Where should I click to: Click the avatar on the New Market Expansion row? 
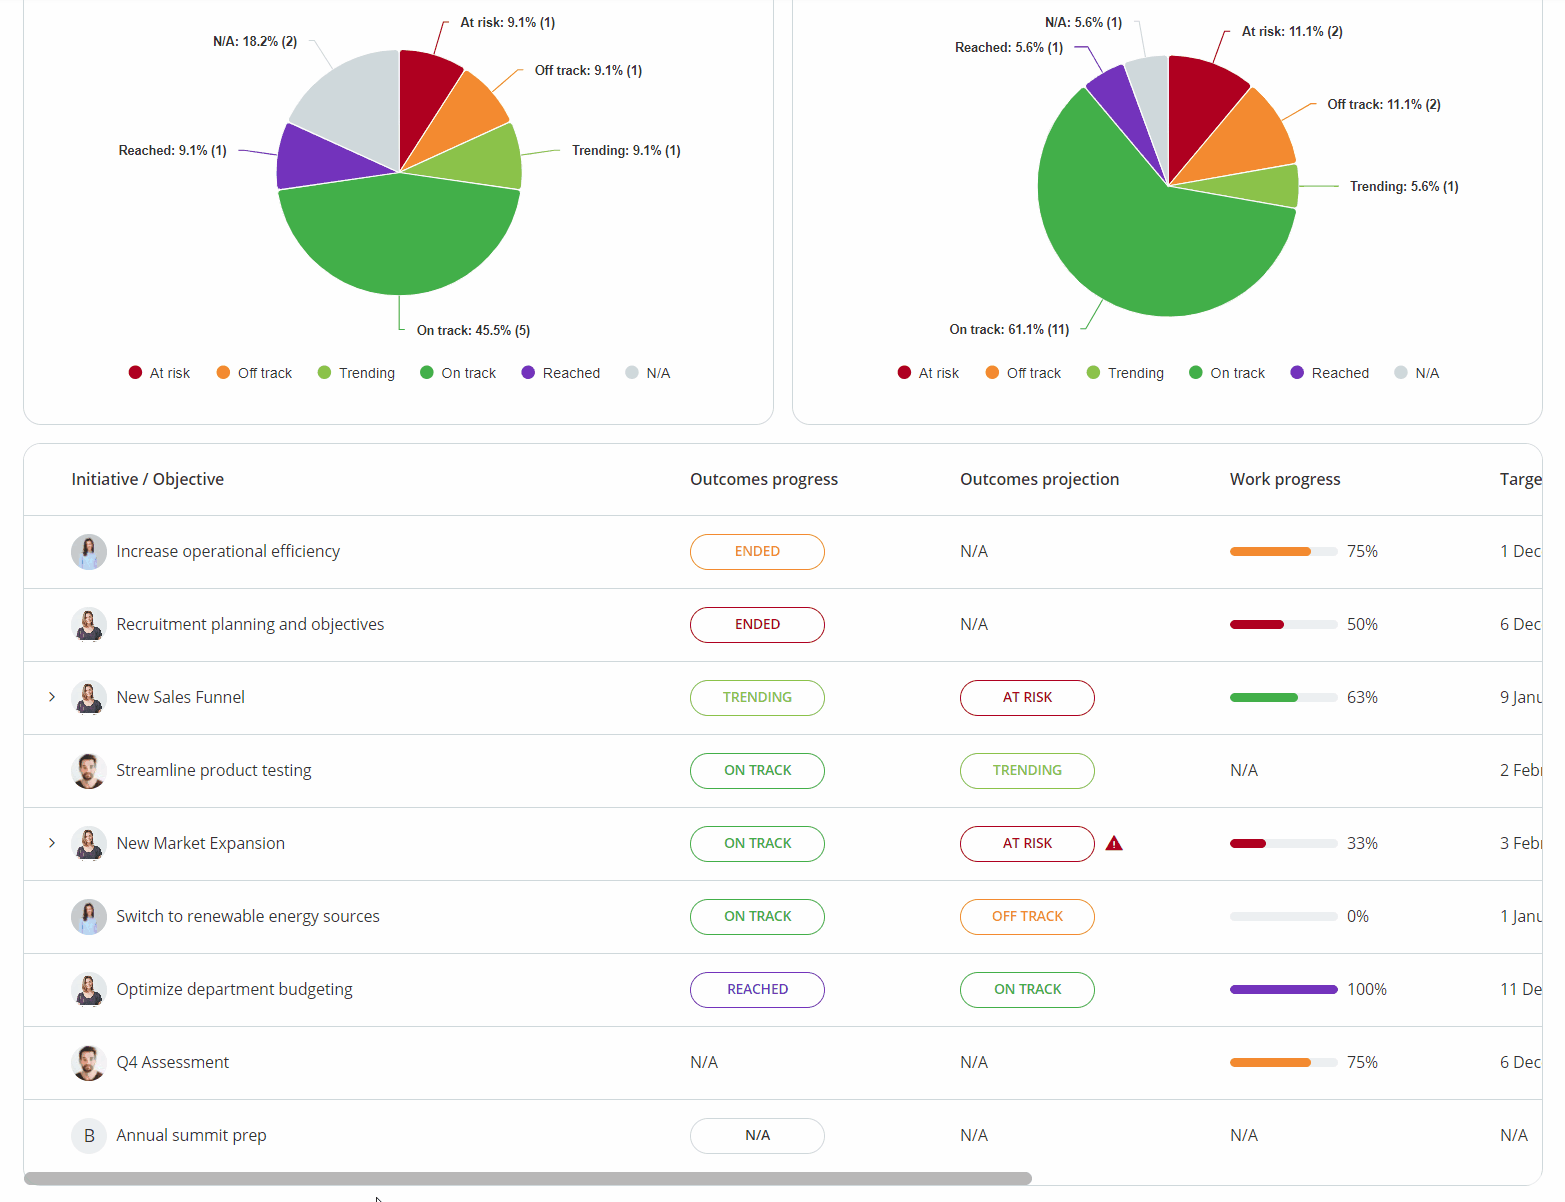(x=88, y=843)
